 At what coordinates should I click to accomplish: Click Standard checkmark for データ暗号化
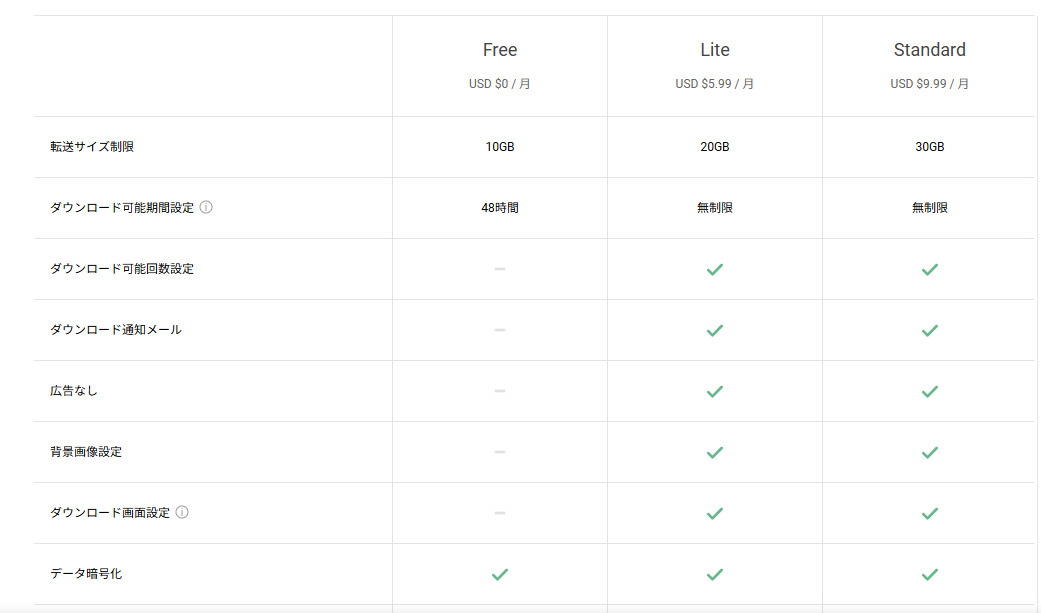click(929, 574)
